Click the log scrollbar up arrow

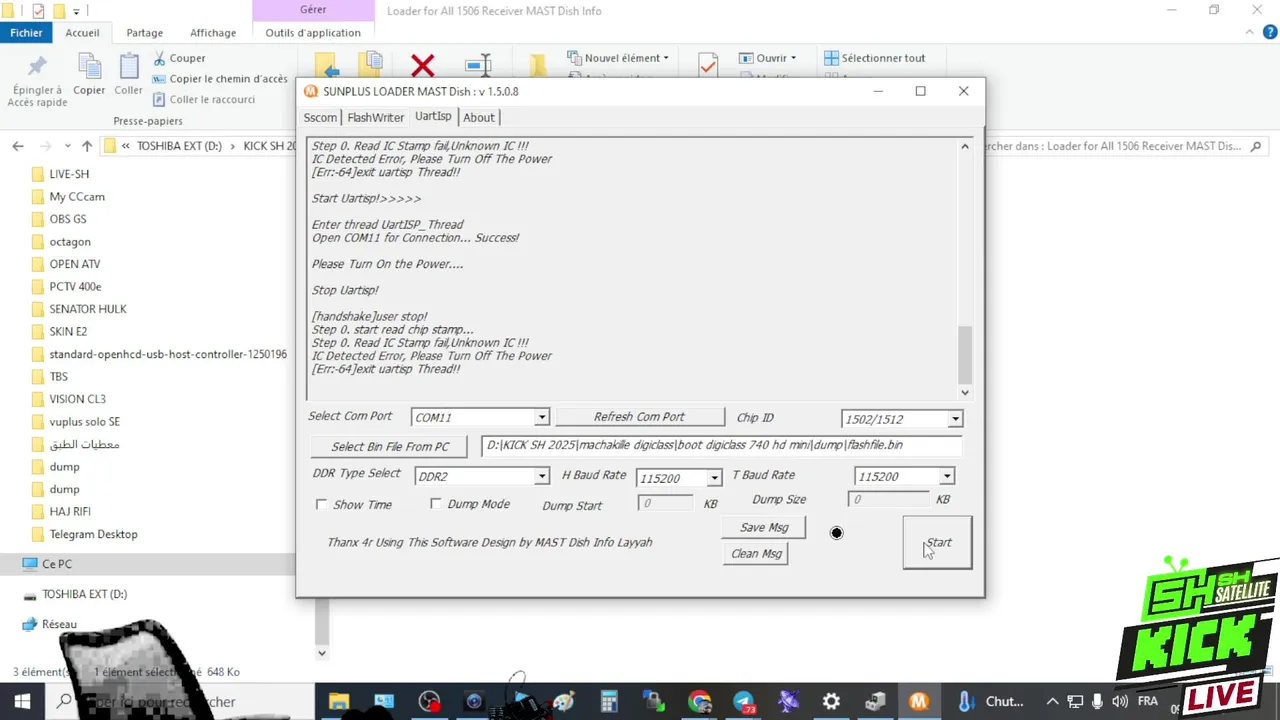coord(965,146)
